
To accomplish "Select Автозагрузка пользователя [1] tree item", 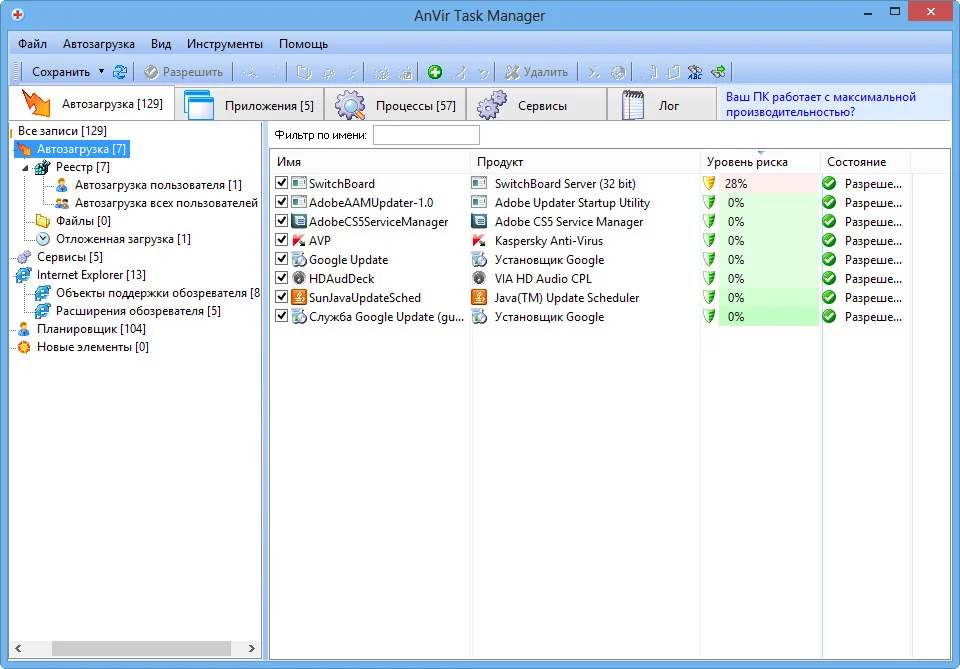I will coord(158,185).
